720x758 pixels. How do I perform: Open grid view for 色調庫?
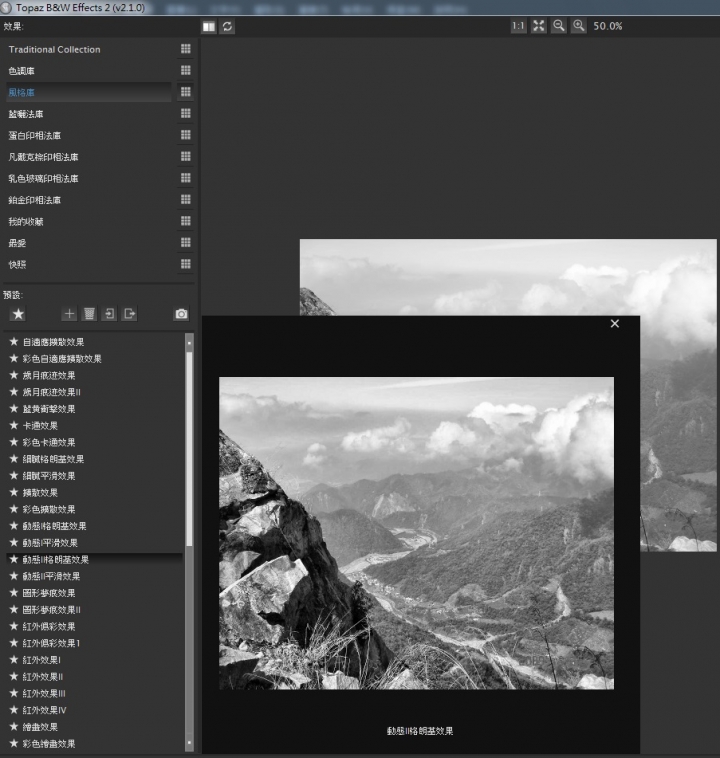[186, 71]
